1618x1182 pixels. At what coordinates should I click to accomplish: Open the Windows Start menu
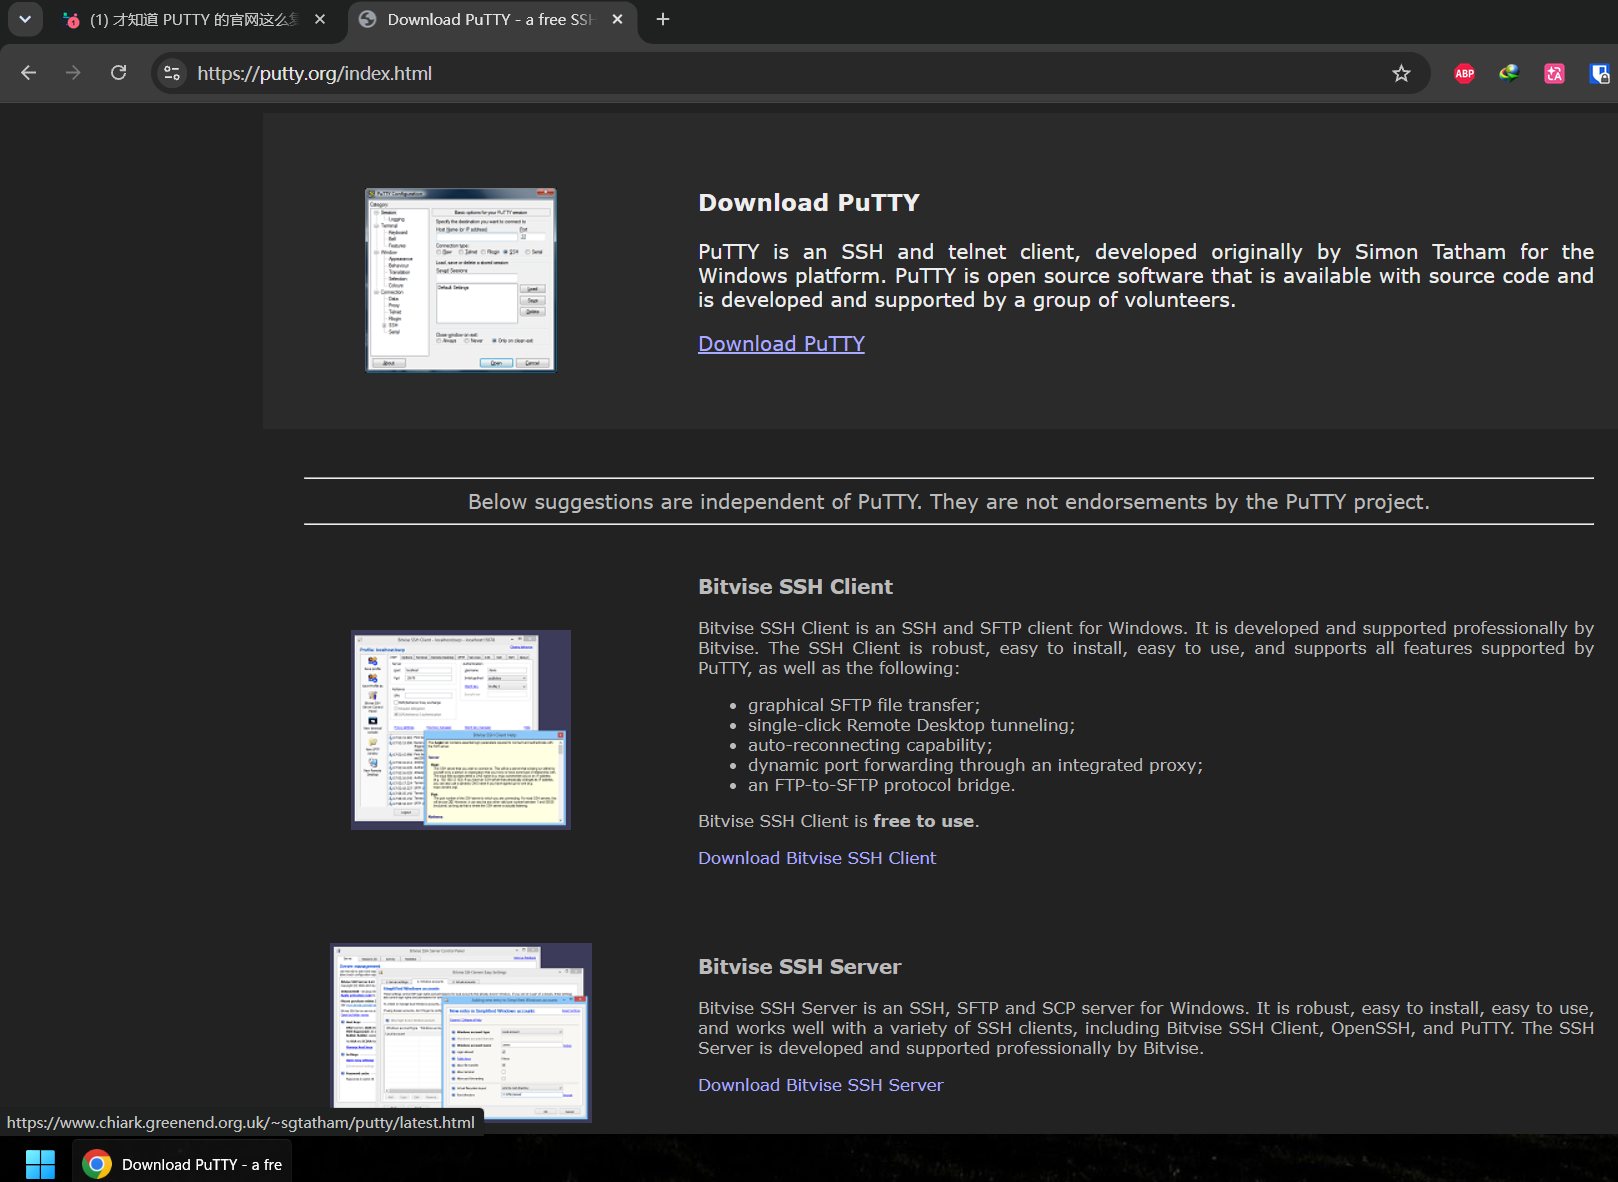coord(40,1164)
